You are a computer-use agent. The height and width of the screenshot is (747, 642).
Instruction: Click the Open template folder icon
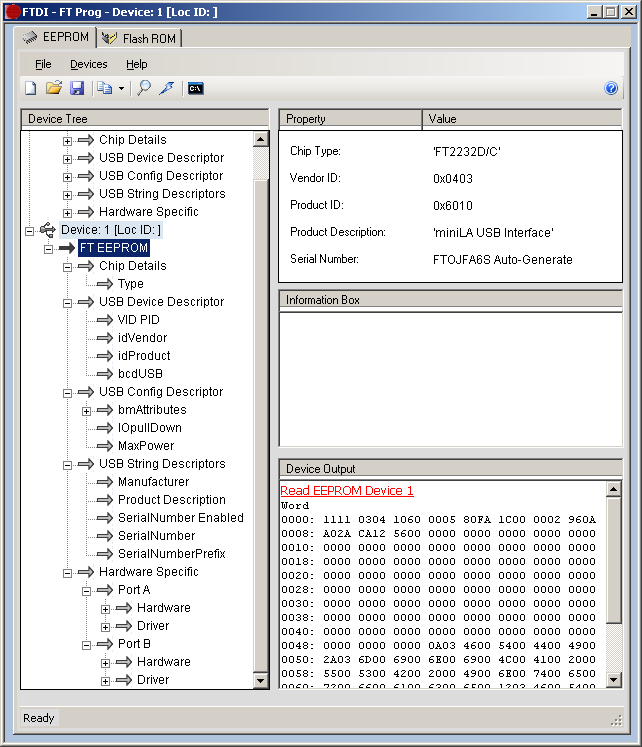(54, 88)
